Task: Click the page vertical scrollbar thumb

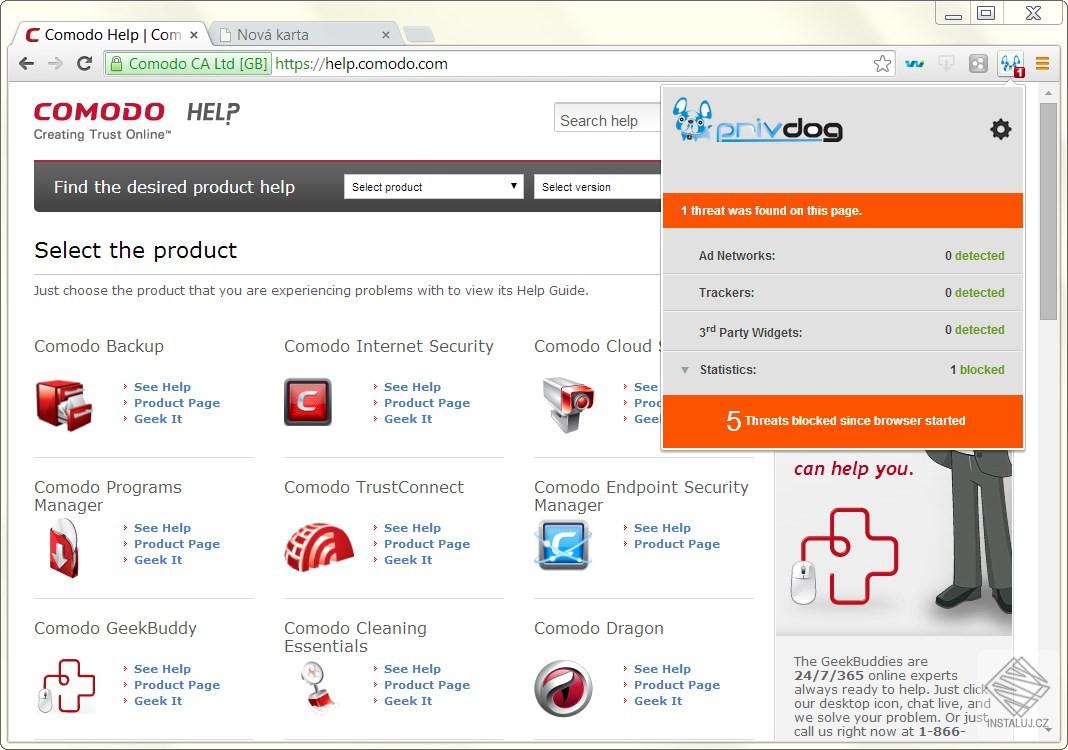Action: tap(1048, 211)
